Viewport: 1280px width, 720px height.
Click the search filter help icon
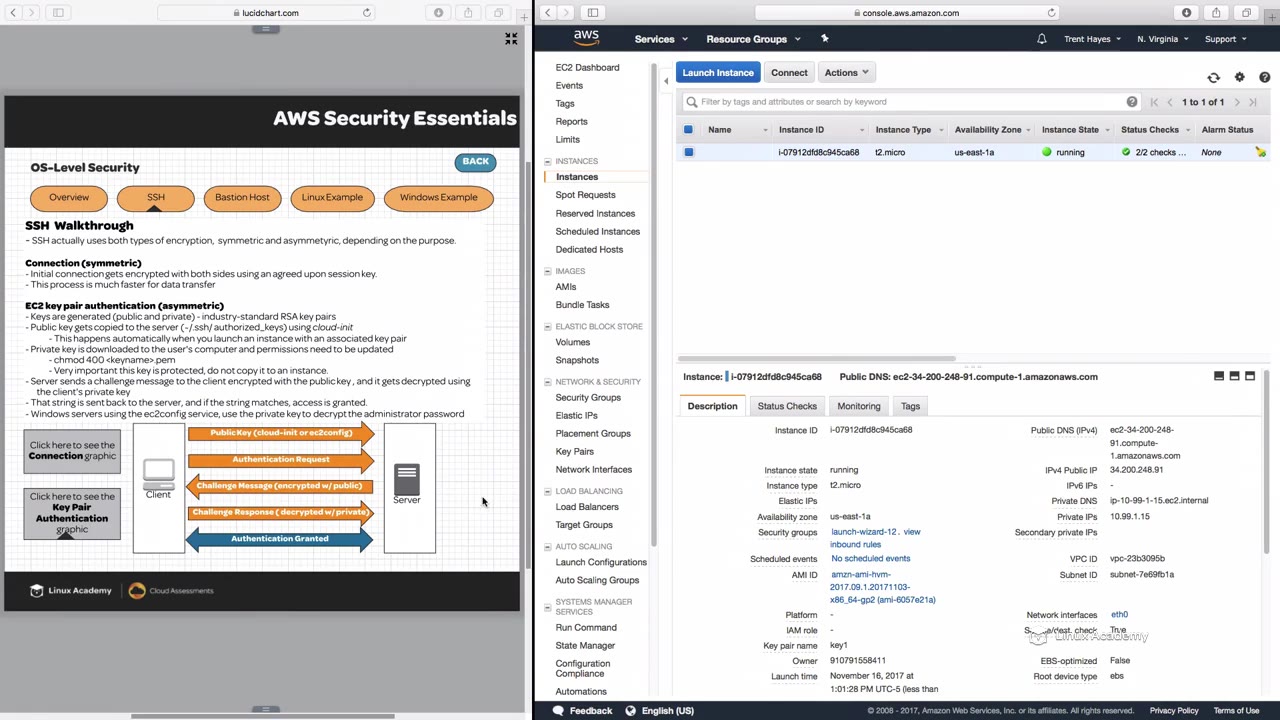click(1132, 102)
